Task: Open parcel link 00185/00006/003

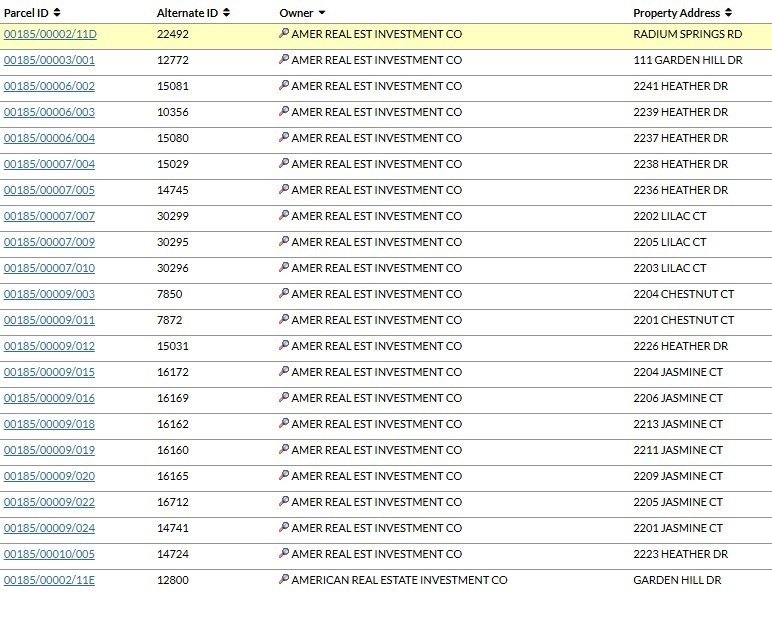Action: click(49, 112)
